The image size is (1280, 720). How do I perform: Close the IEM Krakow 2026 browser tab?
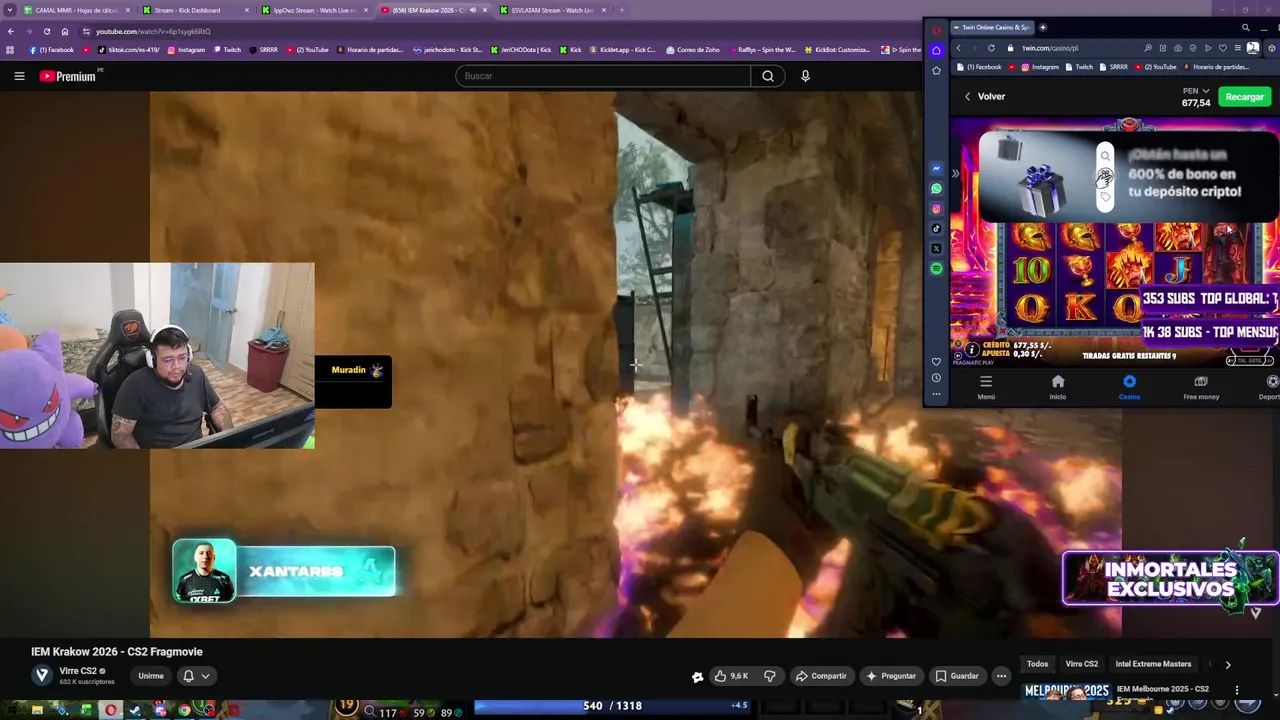pyautogui.click(x=485, y=10)
